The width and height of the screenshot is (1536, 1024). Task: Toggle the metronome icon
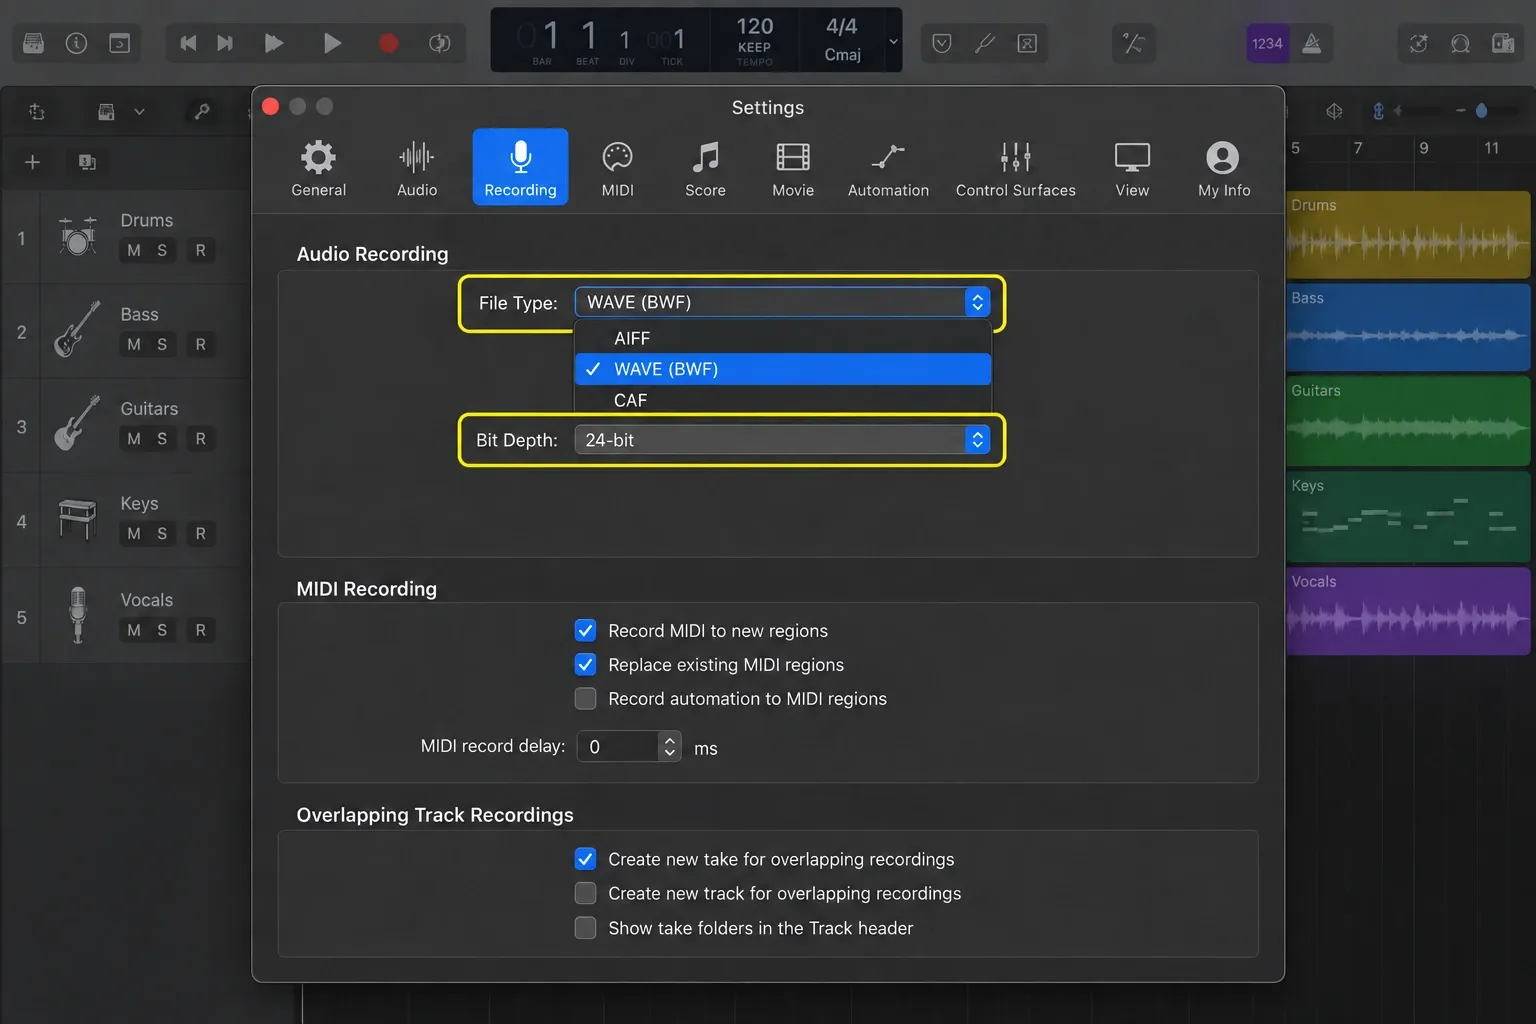1312,43
